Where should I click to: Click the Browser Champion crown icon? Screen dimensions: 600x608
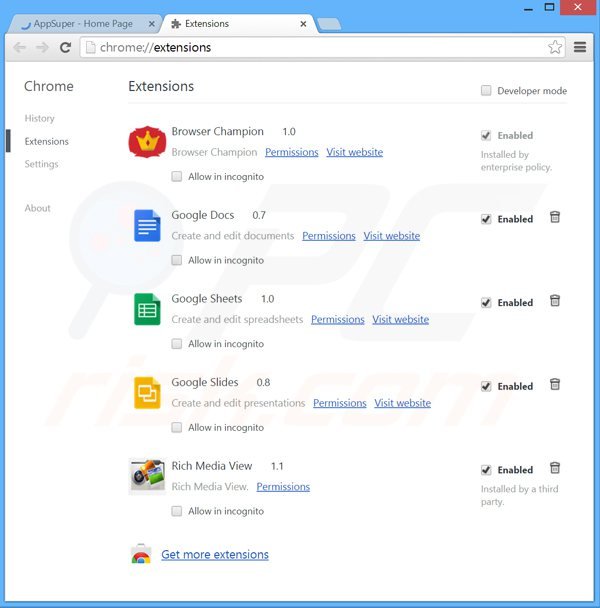tap(147, 142)
